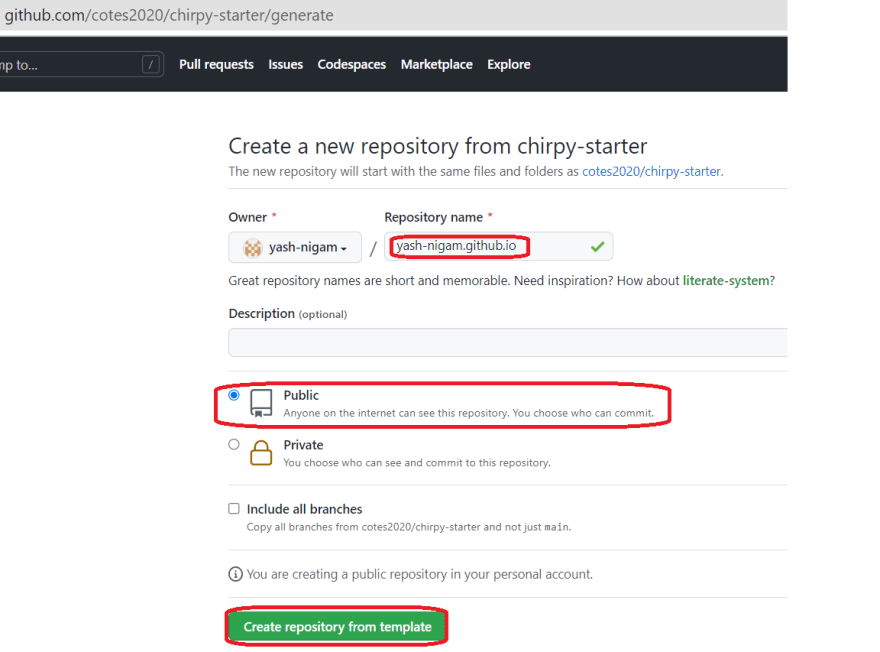
Task: Edit the Repository name field
Action: pyautogui.click(x=498, y=246)
